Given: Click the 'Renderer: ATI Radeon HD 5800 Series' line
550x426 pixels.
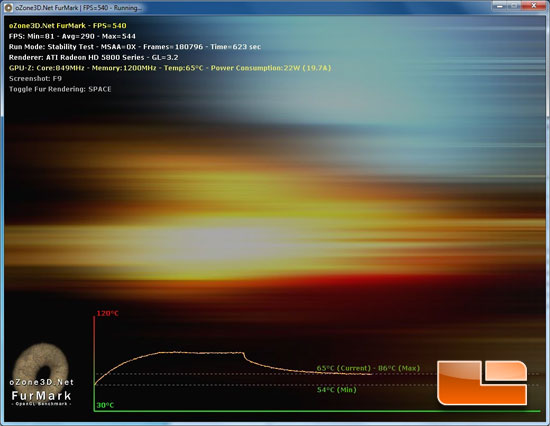Looking at the screenshot, I should point(93,57).
